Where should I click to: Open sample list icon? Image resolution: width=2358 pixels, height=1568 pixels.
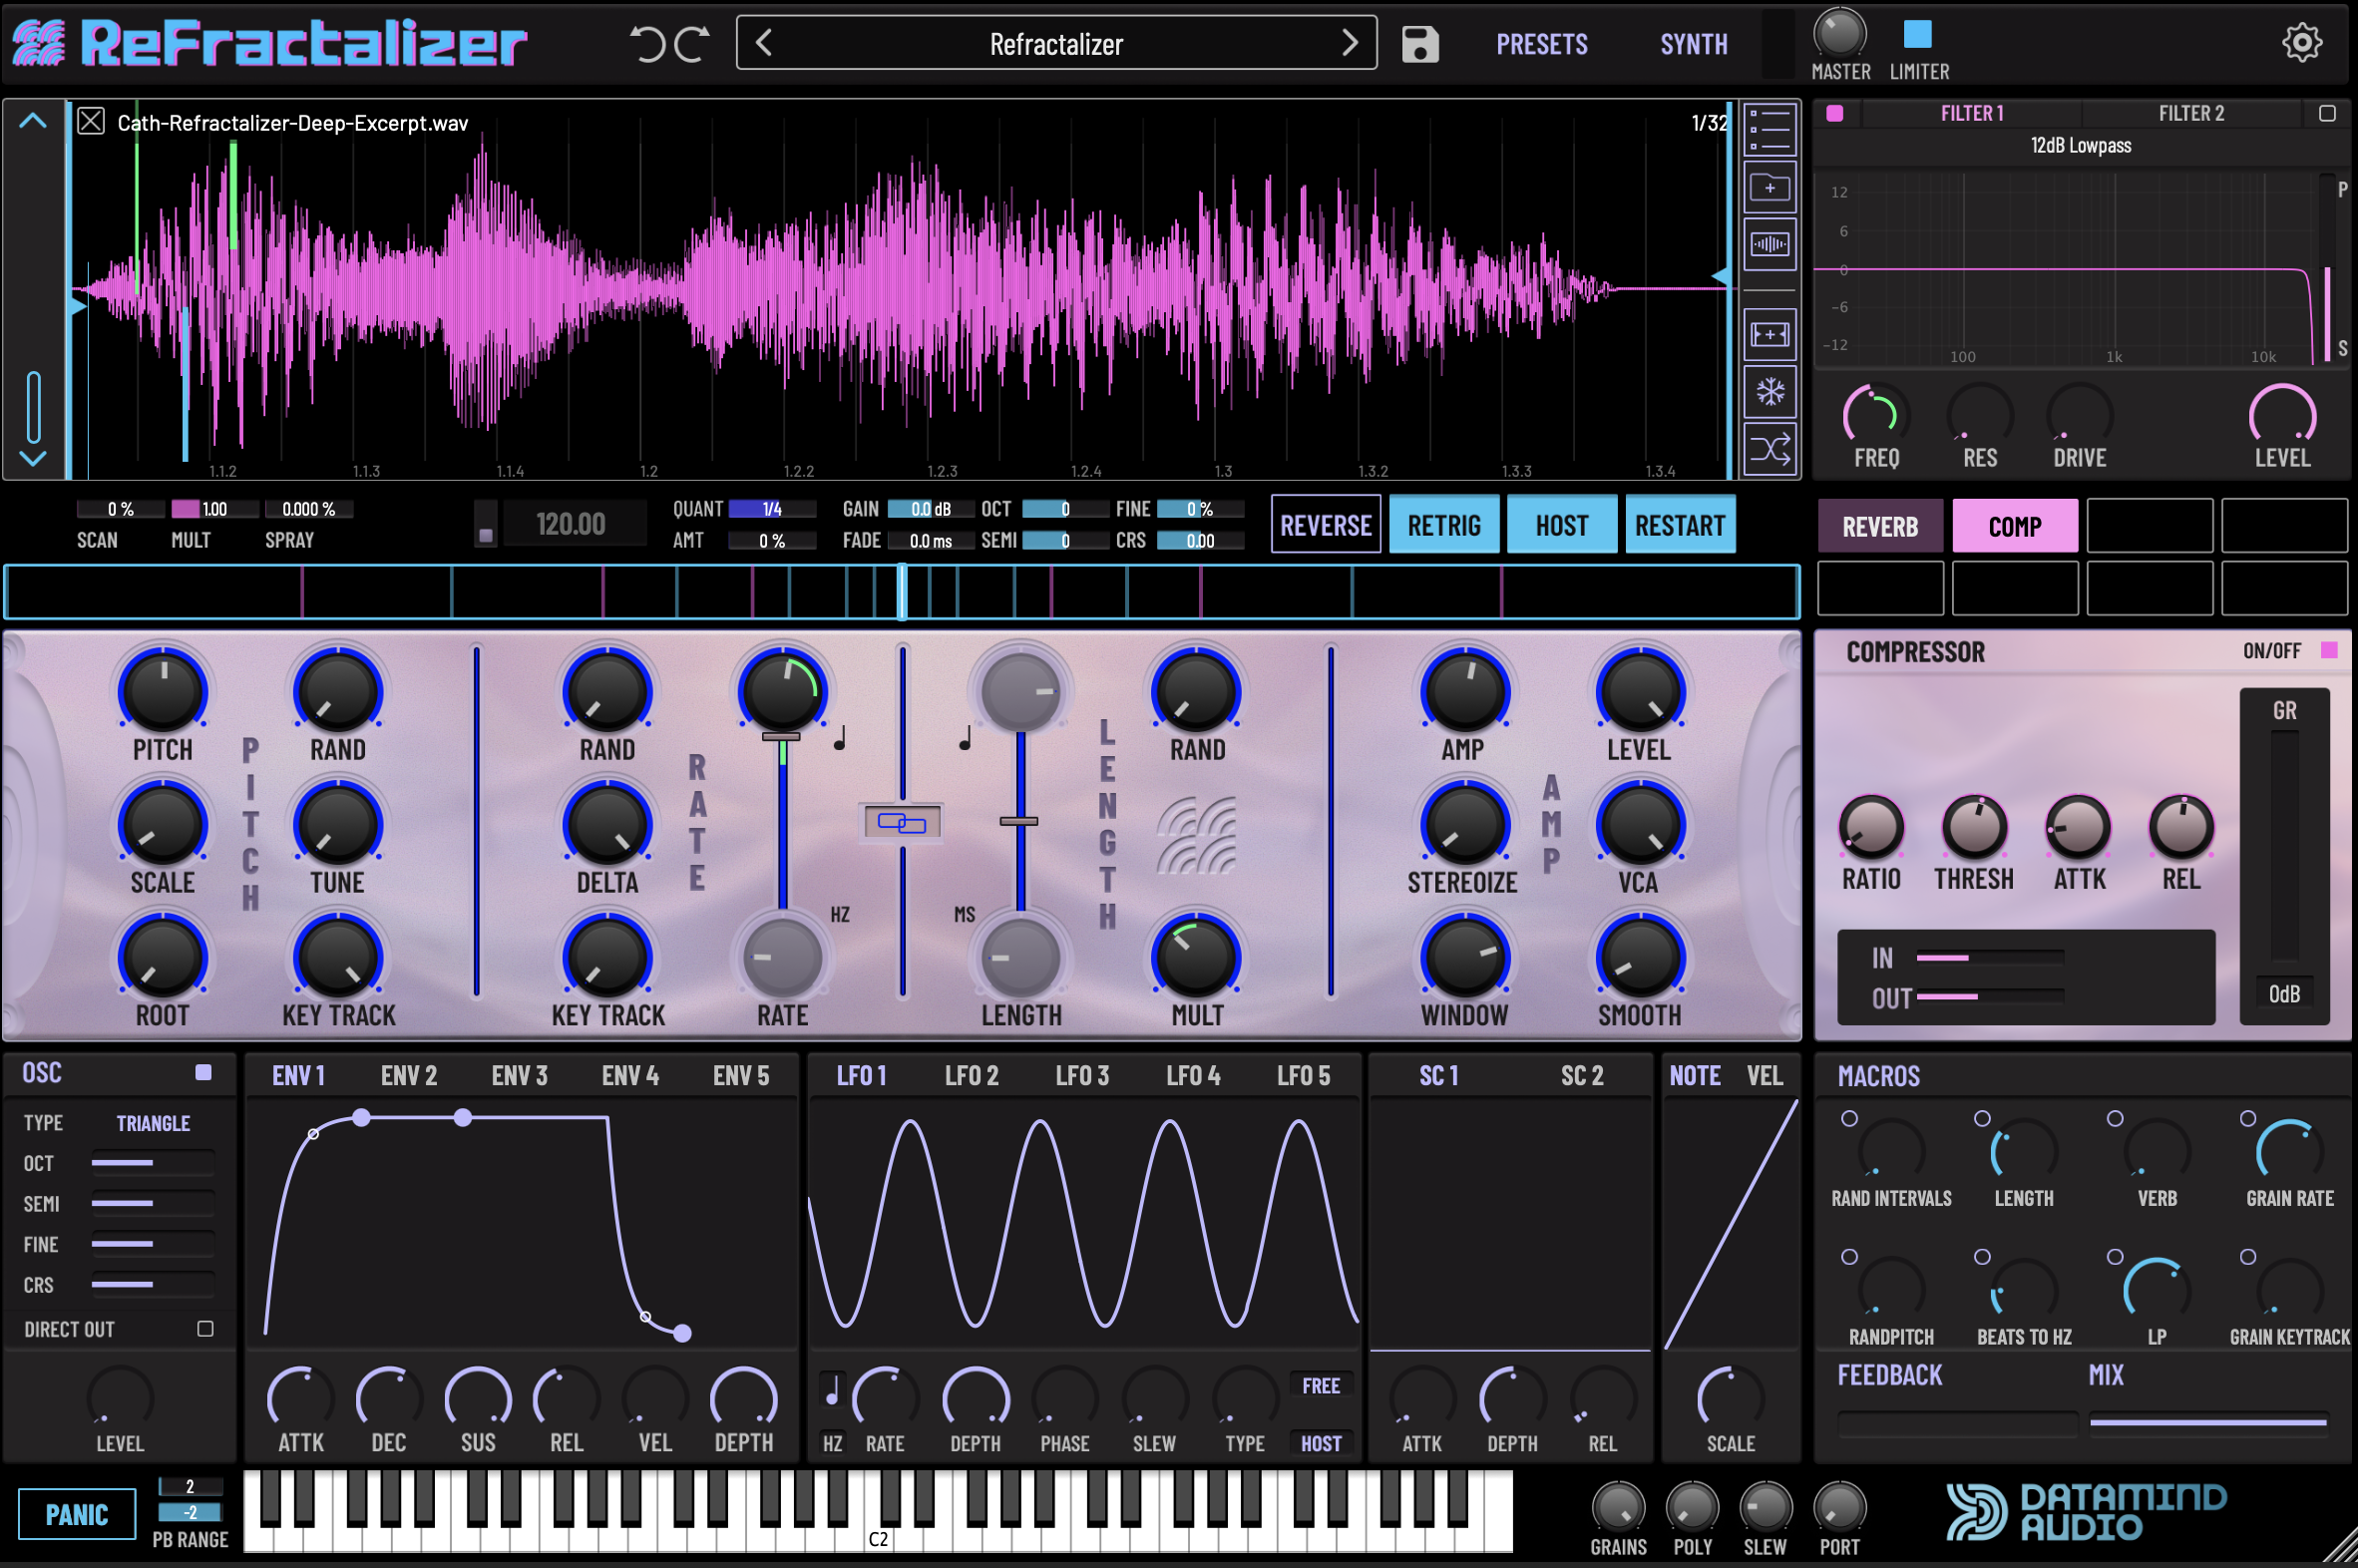click(1769, 130)
